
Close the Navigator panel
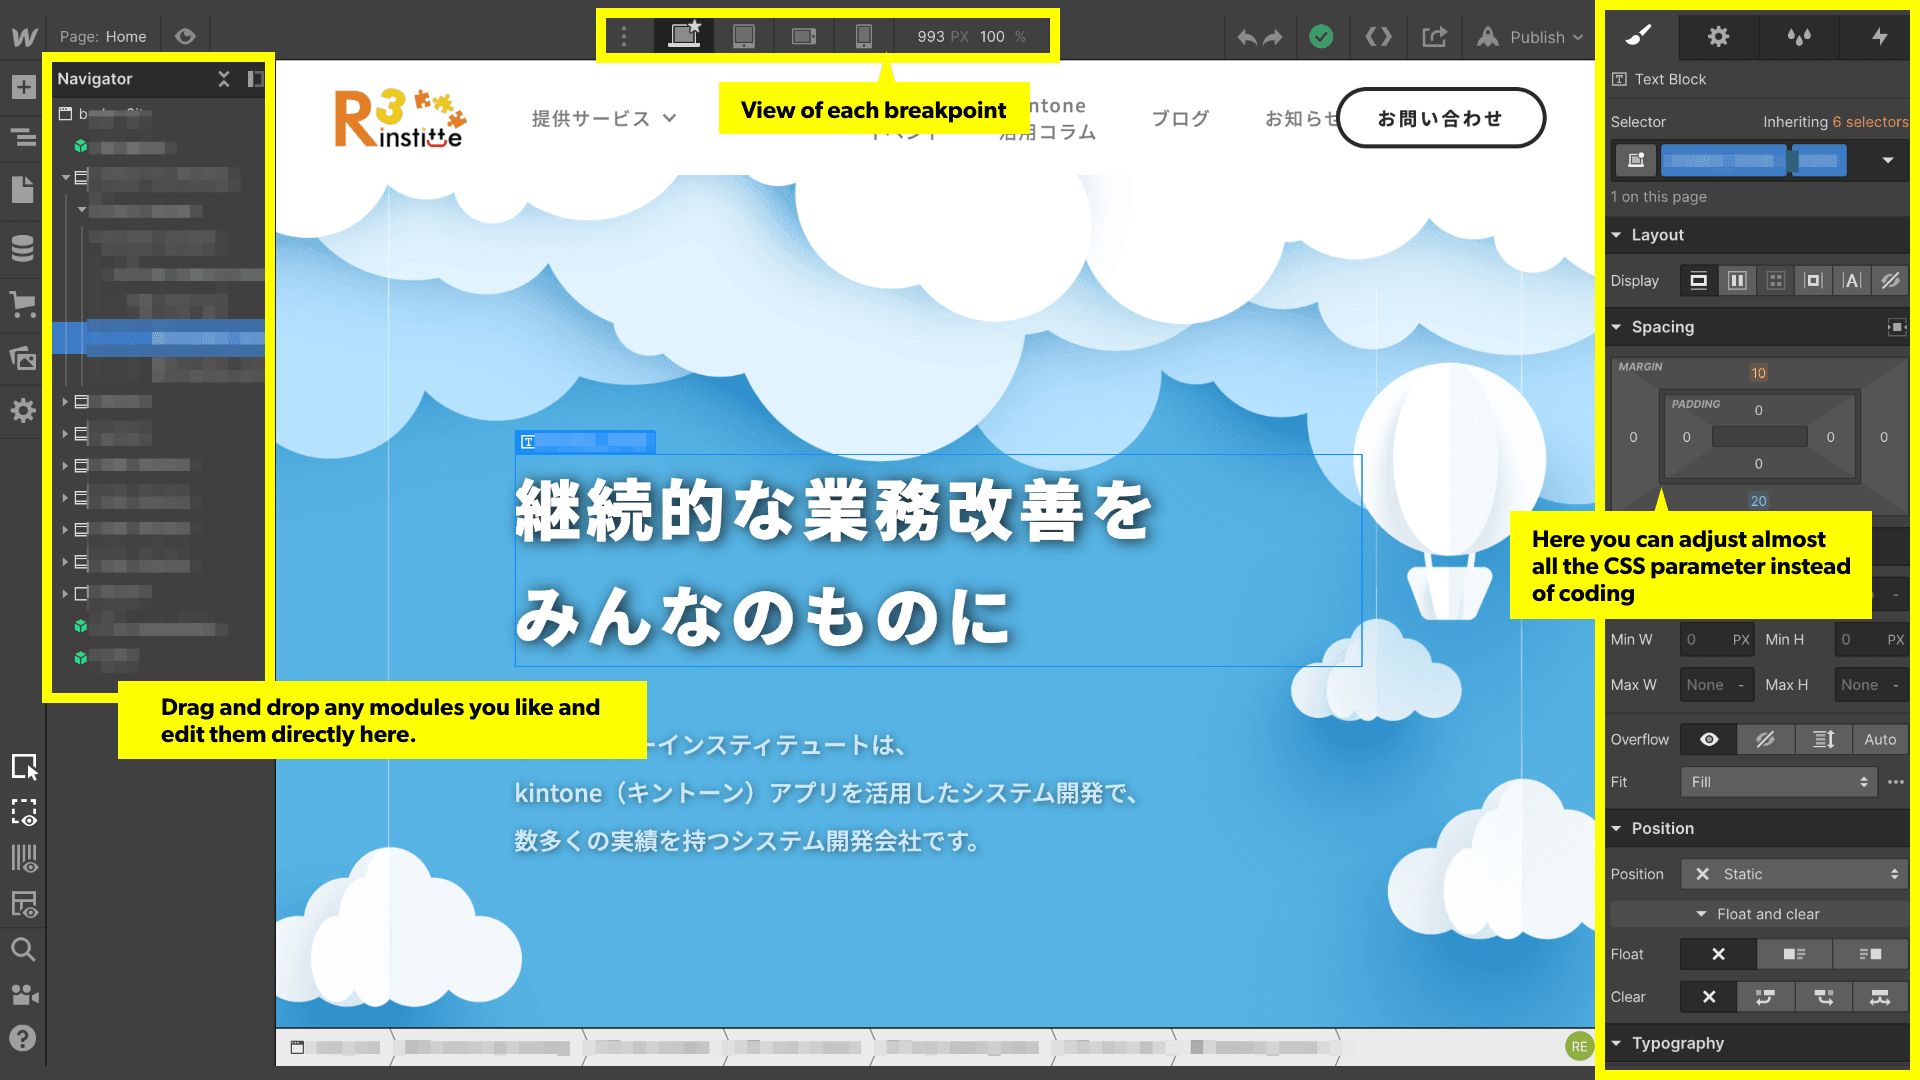point(224,79)
